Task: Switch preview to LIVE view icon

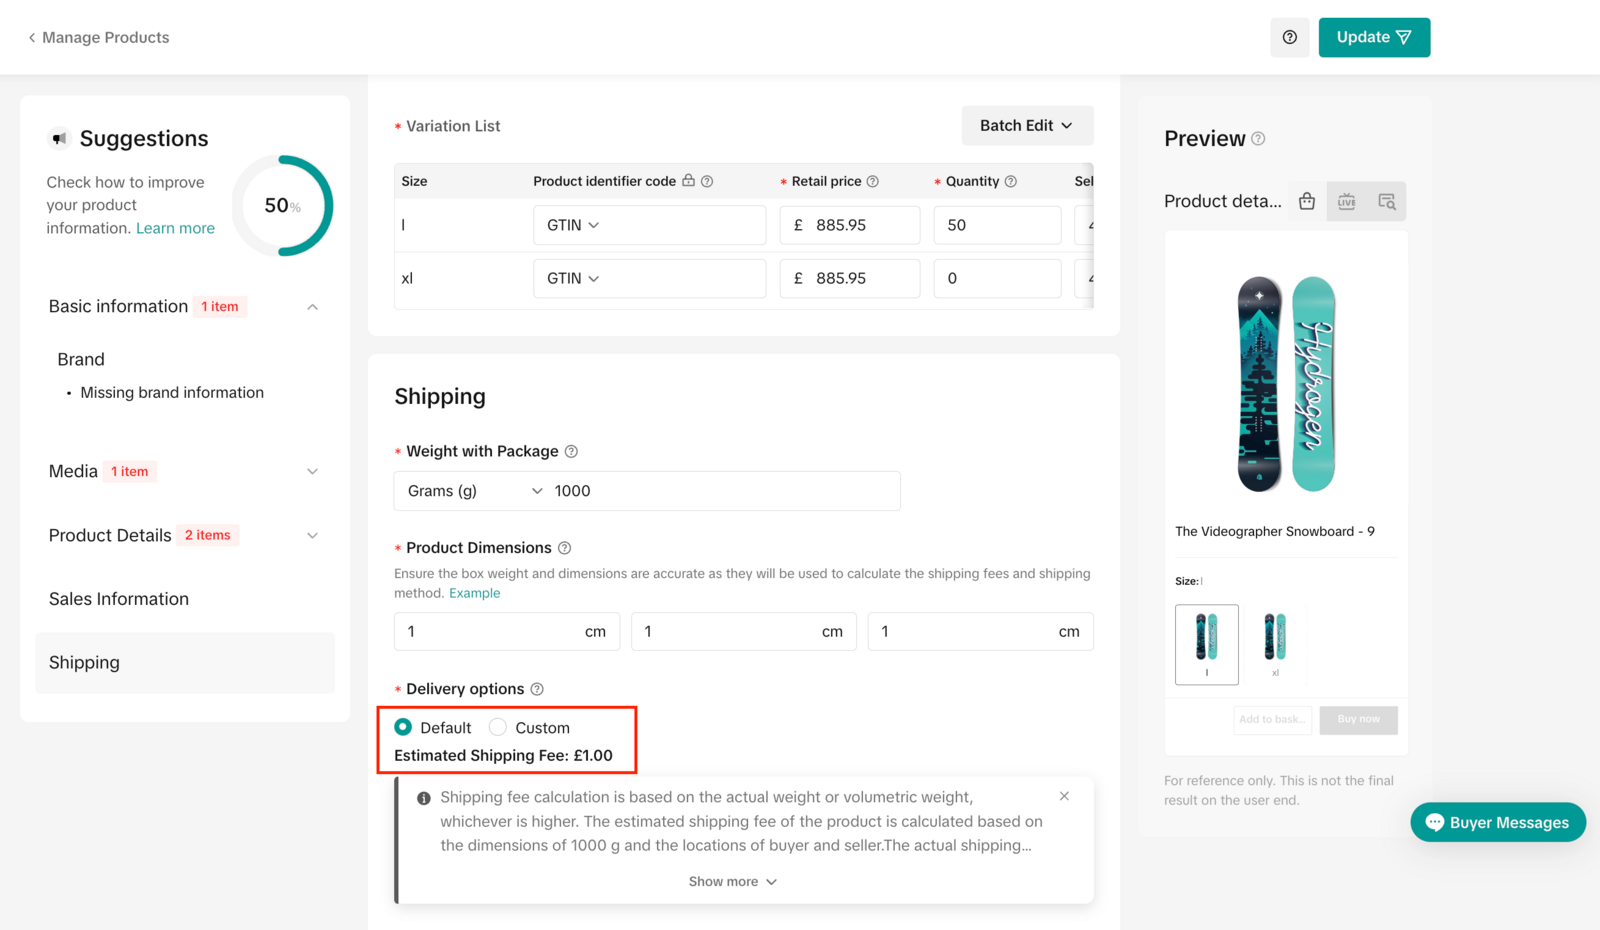Action: [x=1346, y=201]
